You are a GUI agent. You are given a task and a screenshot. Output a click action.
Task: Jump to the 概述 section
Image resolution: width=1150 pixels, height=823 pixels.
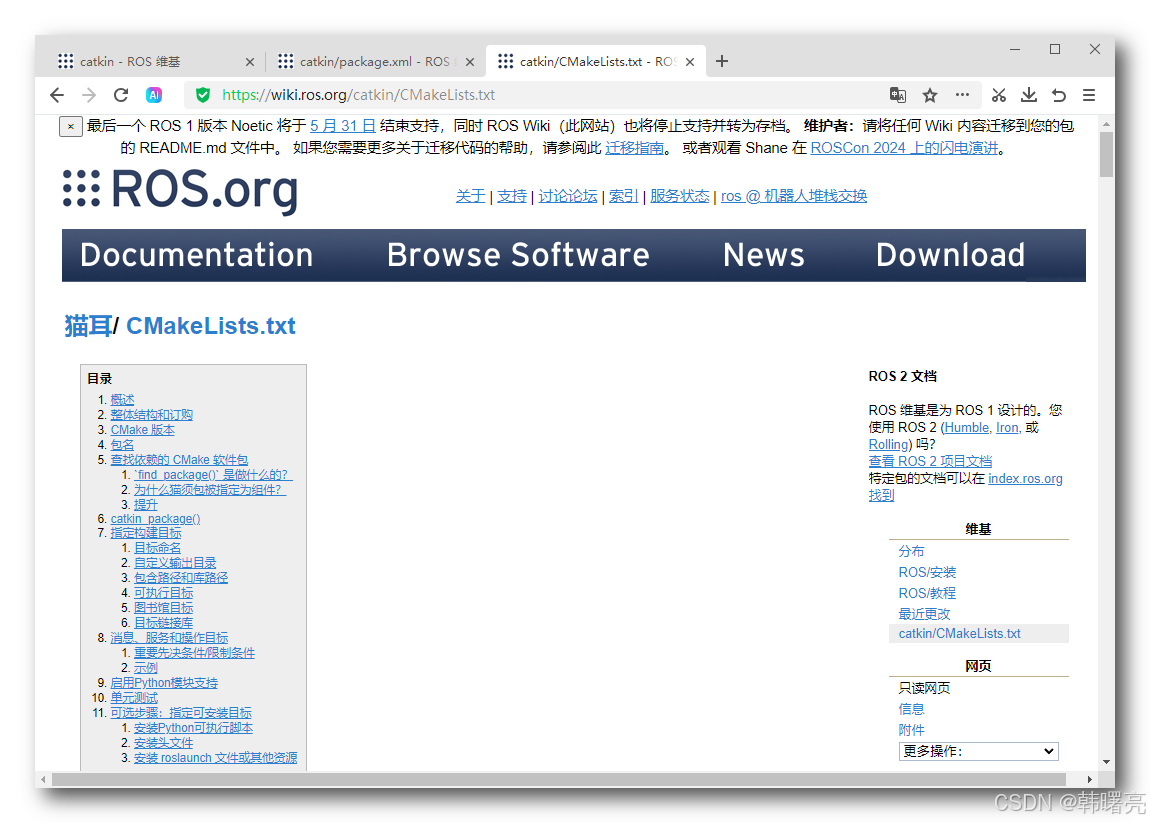pos(122,400)
